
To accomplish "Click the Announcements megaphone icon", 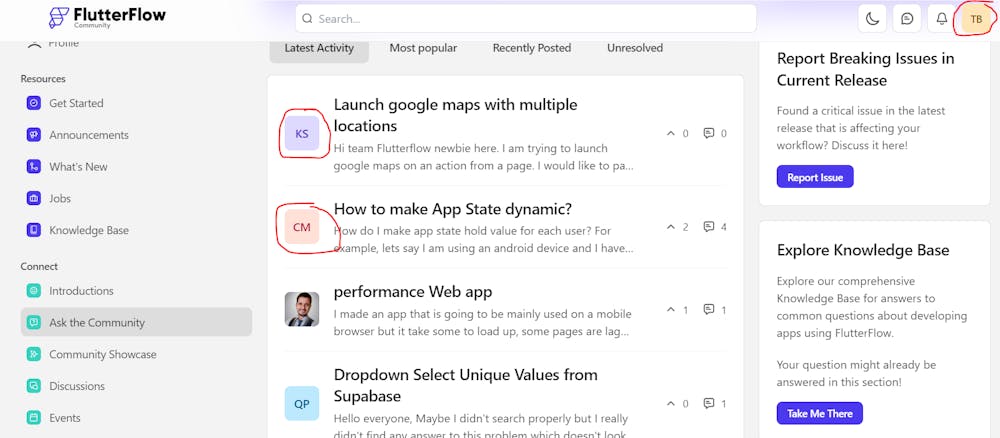I will (x=34, y=135).
